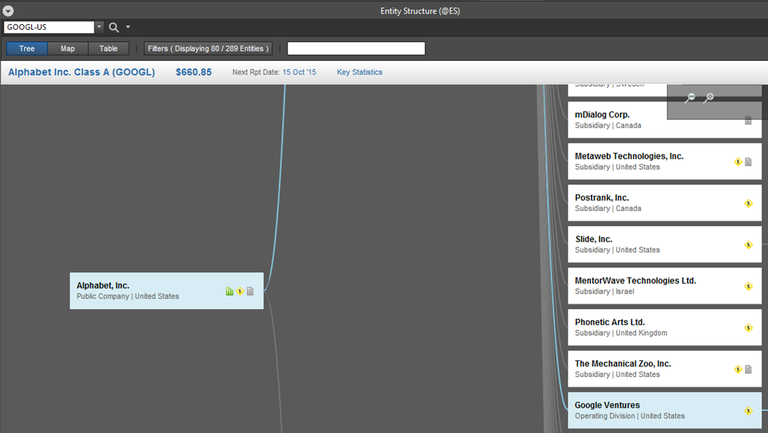Open Filters displaying 80 / 289 Entities
The width and height of the screenshot is (768, 433).
[x=208, y=48]
